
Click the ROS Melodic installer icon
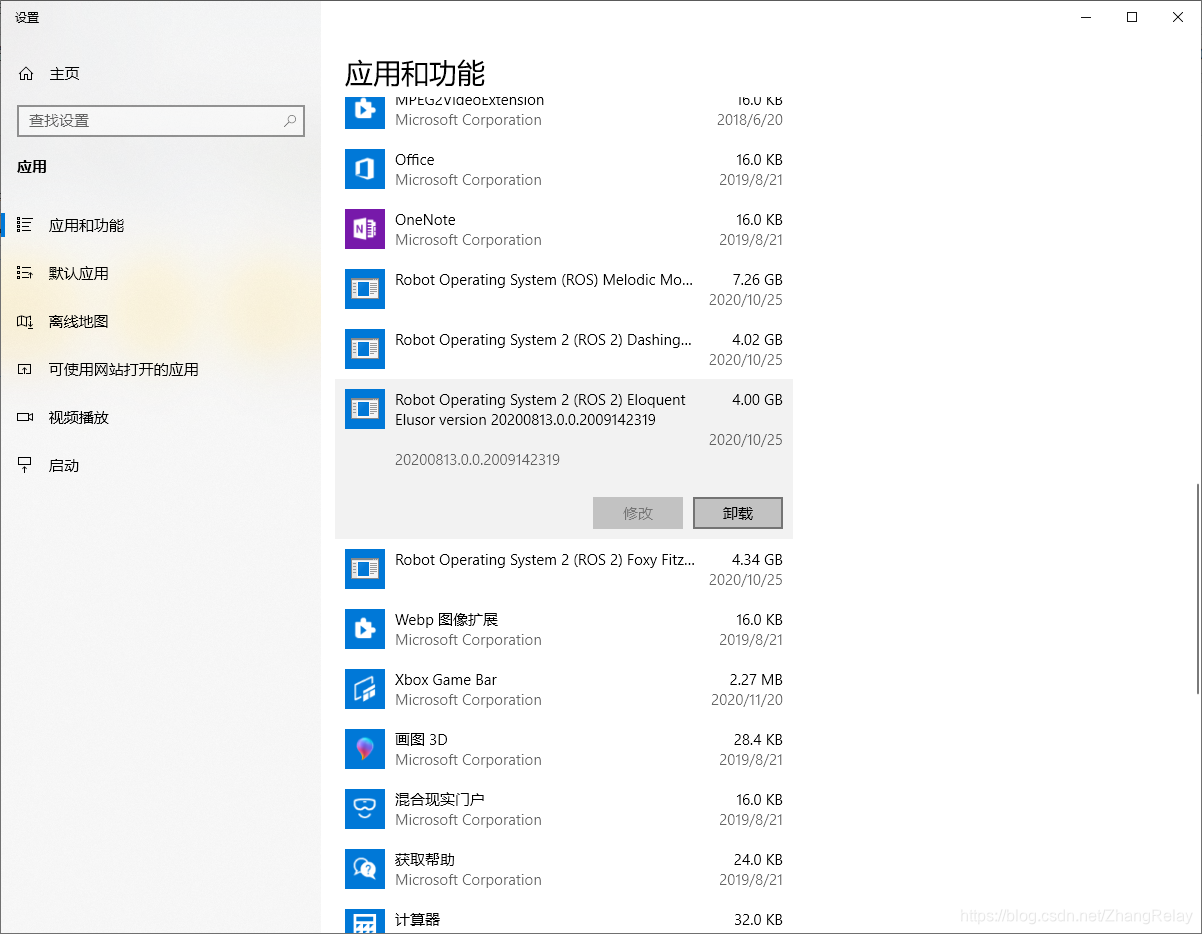coord(365,289)
